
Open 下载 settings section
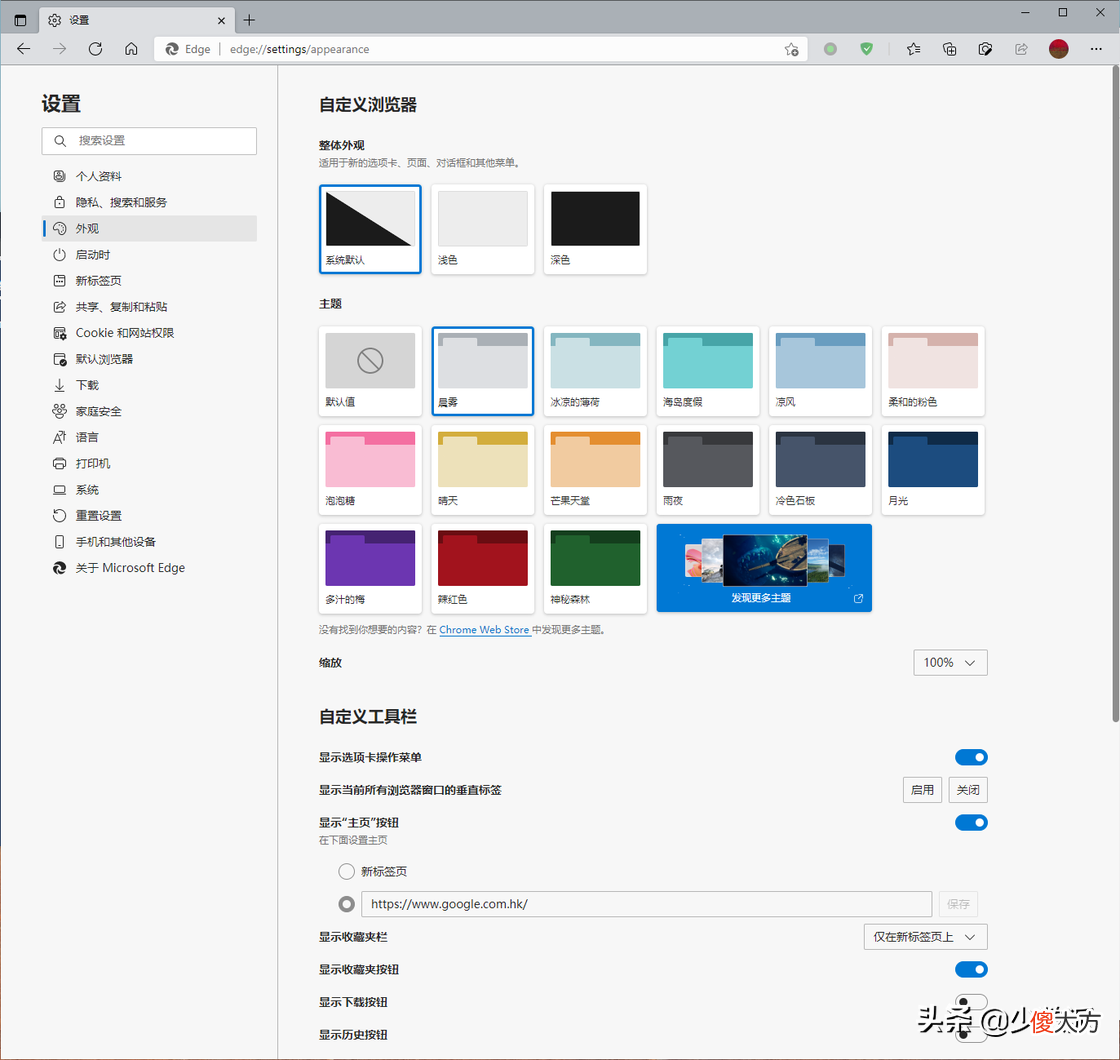pyautogui.click(x=149, y=386)
